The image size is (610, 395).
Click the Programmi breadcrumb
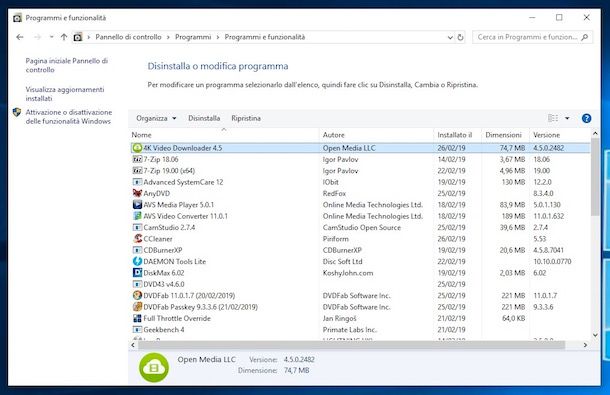[193, 37]
